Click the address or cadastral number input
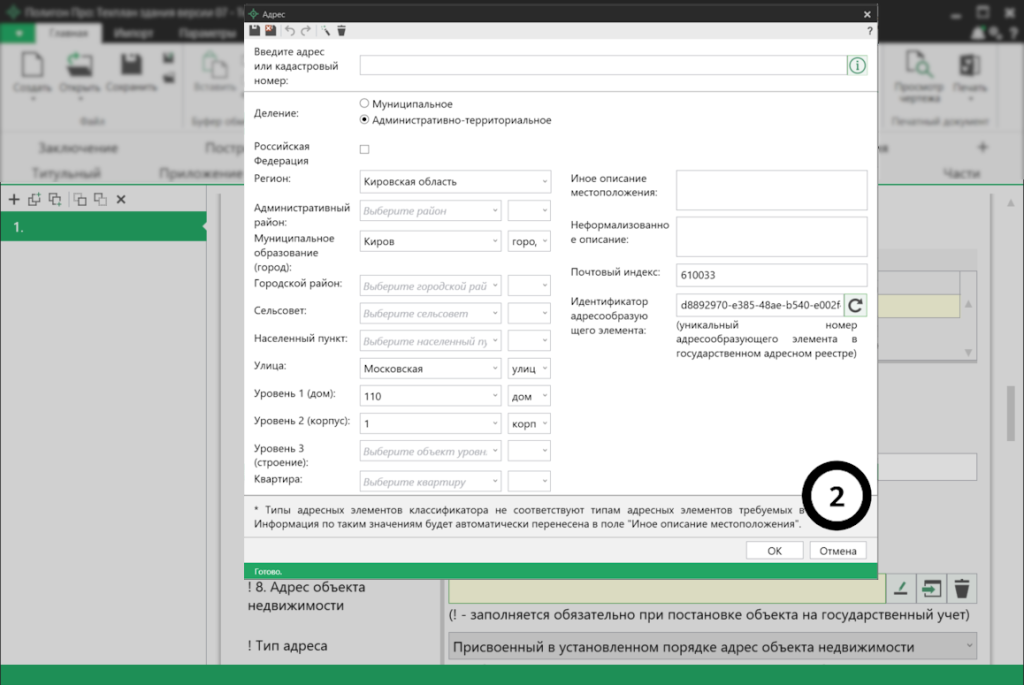Viewport: 1024px width, 685px height. [x=603, y=66]
